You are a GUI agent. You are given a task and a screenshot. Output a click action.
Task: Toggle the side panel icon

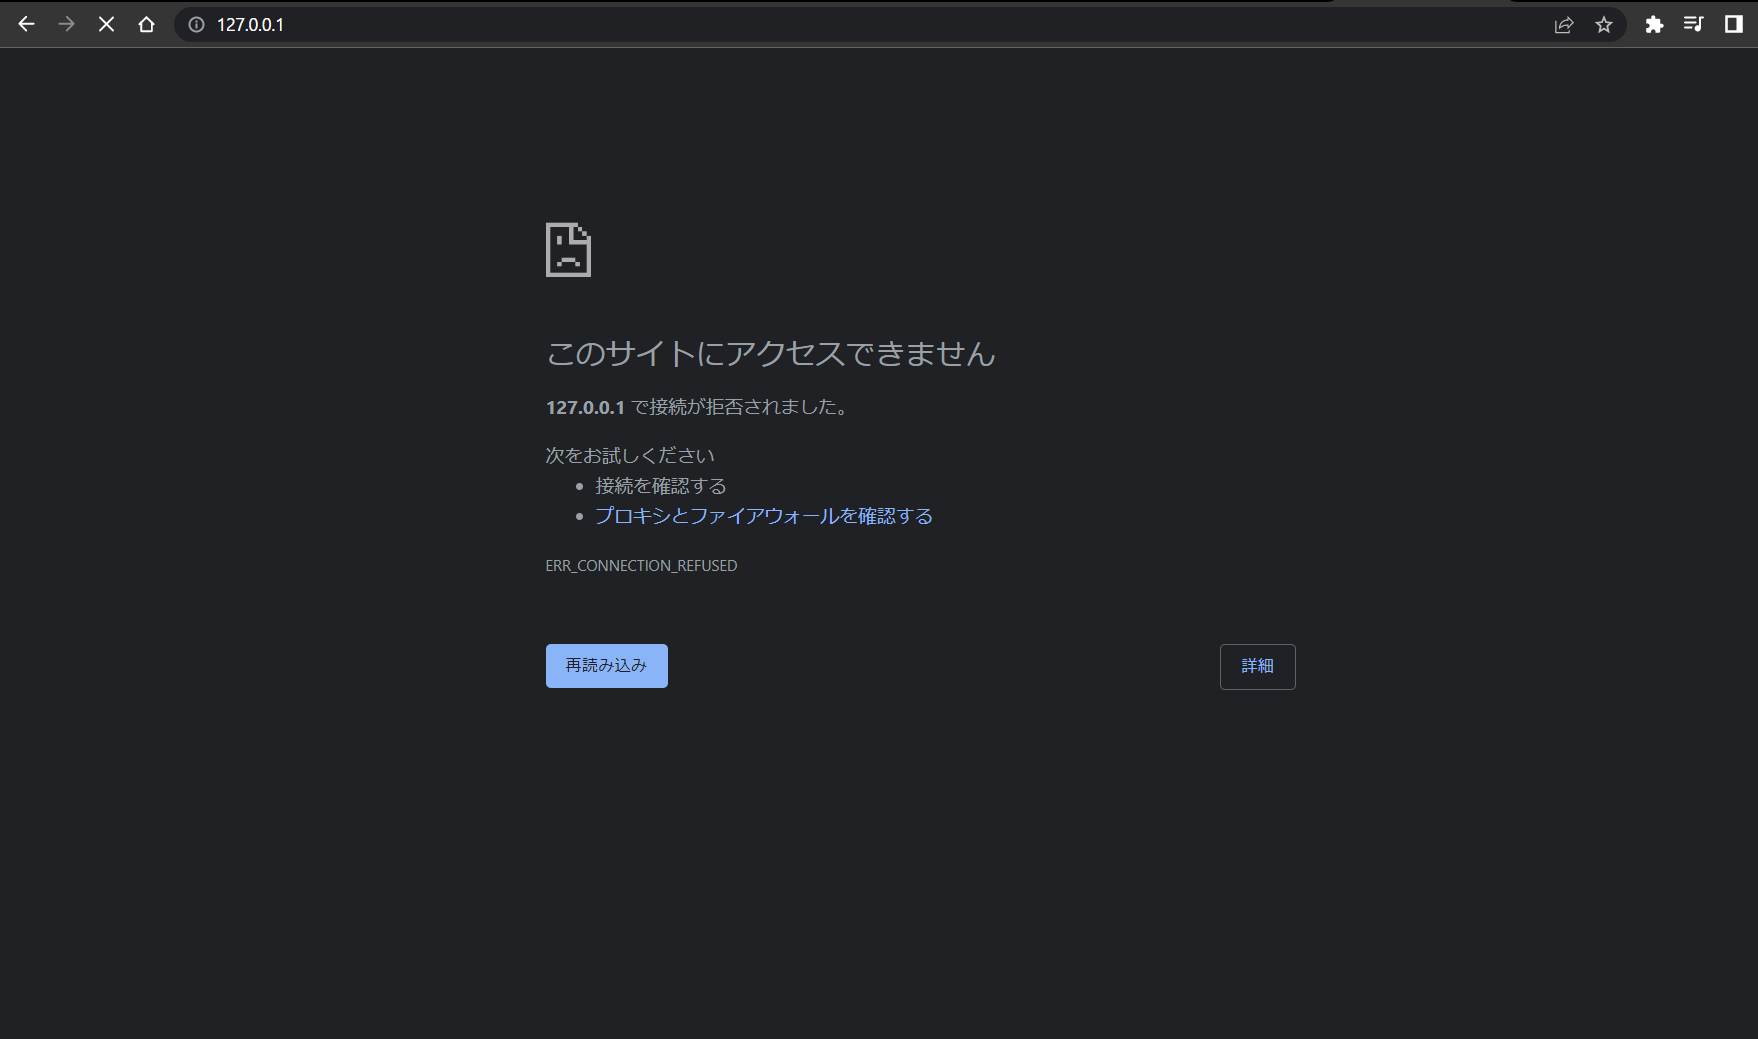1733,24
